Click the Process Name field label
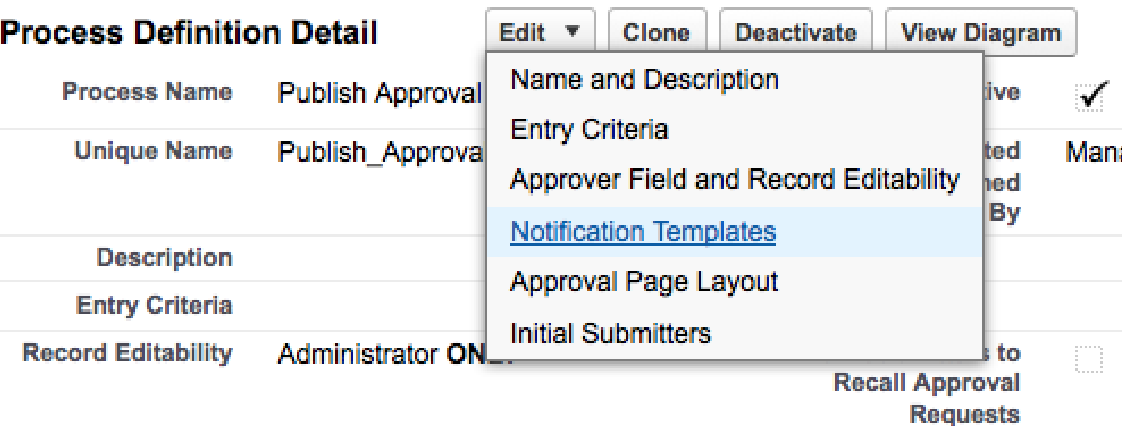Image resolution: width=1122 pixels, height=426 pixels. (x=147, y=93)
